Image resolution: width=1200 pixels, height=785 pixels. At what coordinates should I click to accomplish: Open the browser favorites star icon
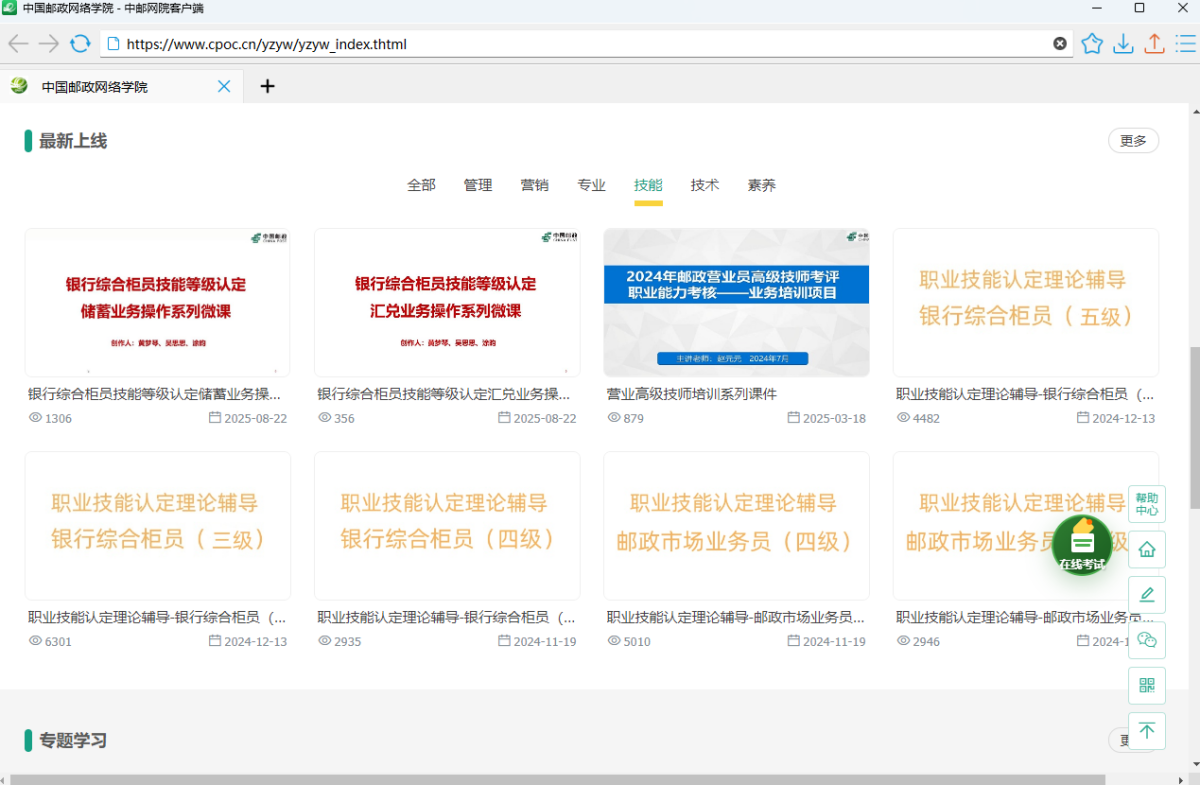point(1091,44)
